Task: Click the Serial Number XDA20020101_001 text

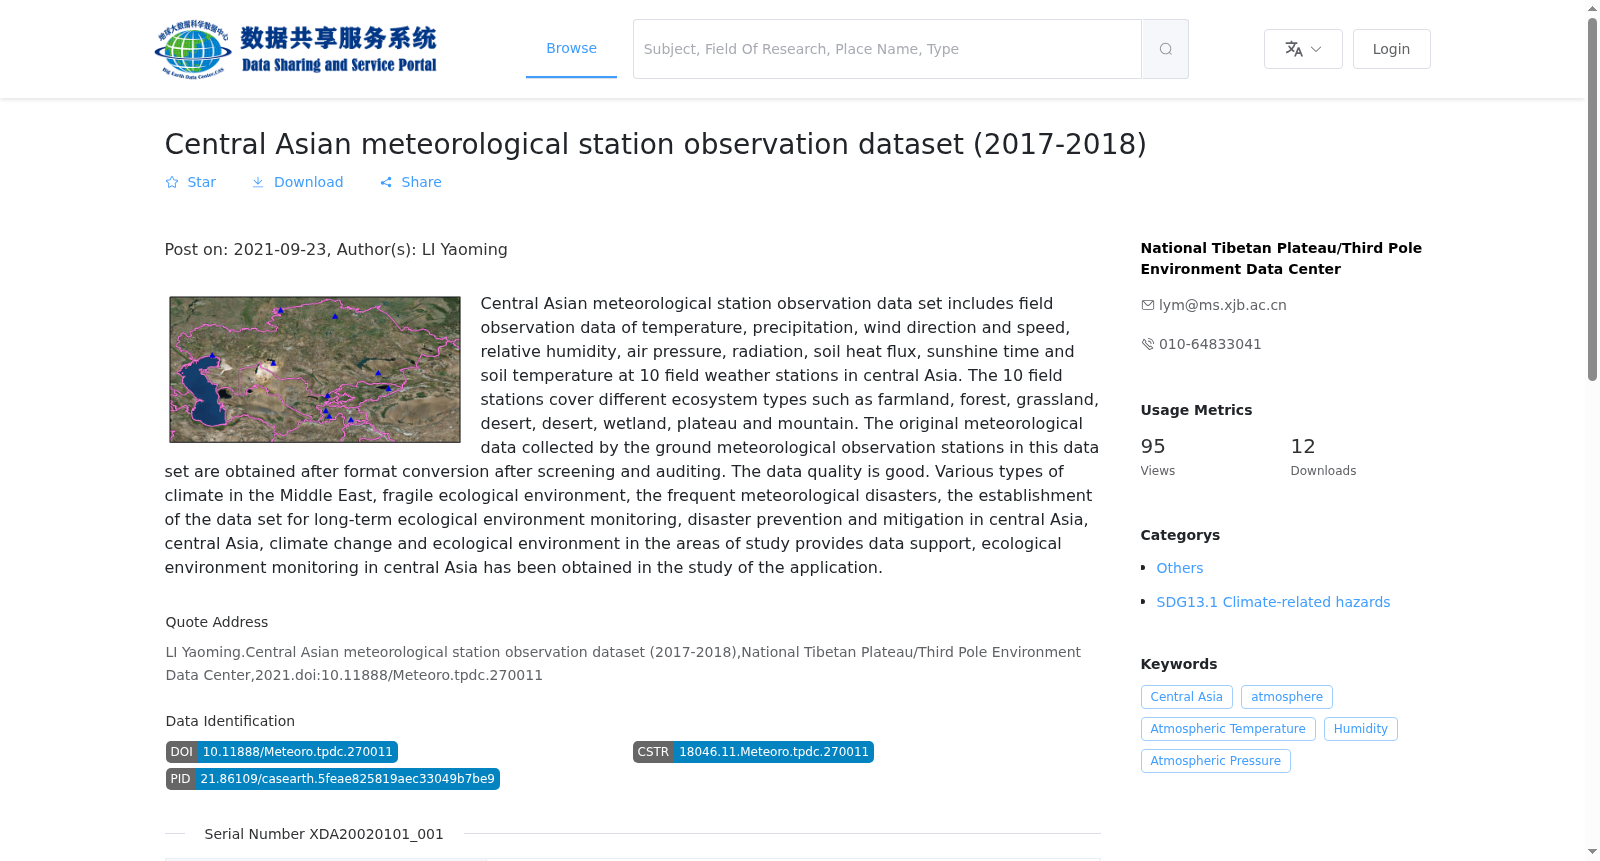Action: click(x=324, y=834)
